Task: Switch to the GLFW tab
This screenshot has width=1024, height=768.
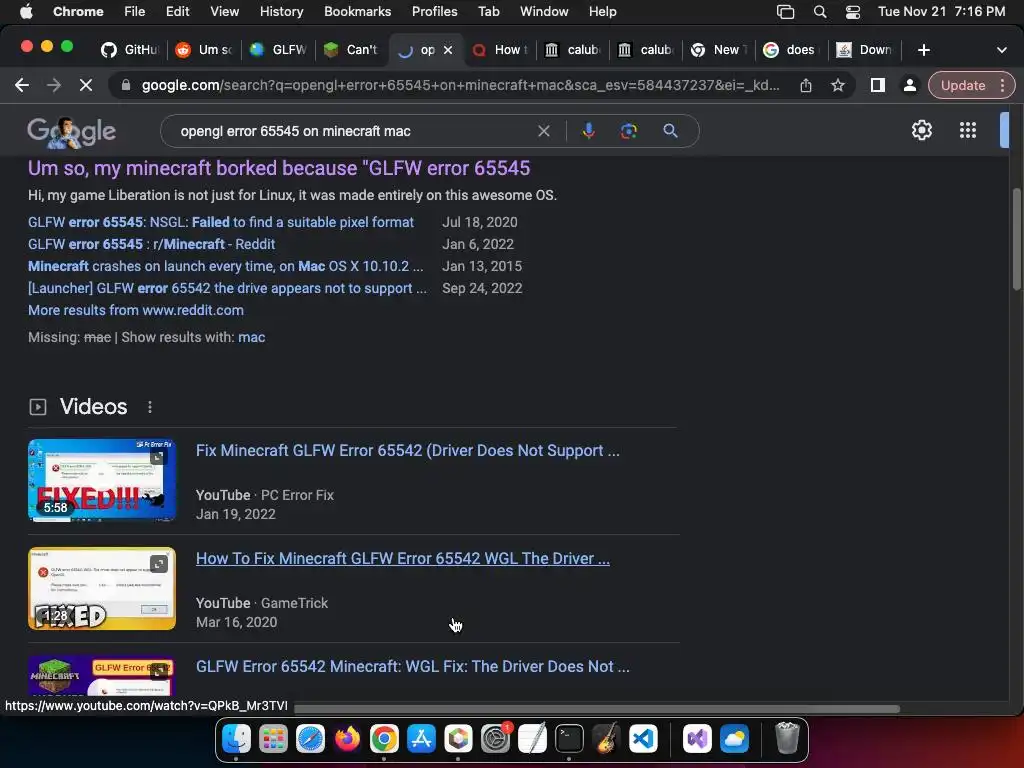Action: [278, 50]
